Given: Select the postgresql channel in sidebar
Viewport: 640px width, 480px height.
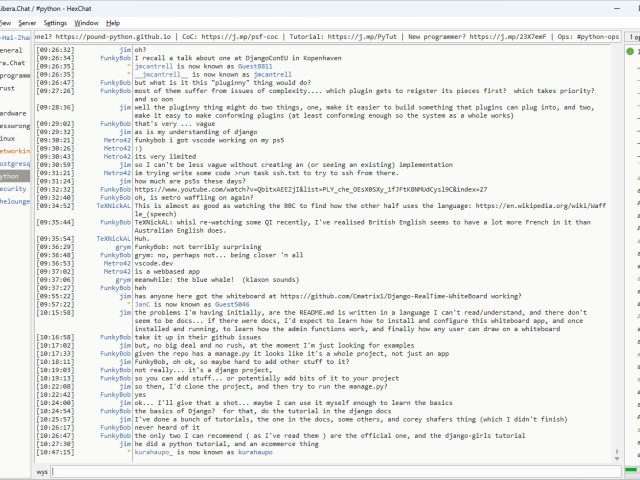Looking at the screenshot, I should pyautogui.click(x=15, y=163).
